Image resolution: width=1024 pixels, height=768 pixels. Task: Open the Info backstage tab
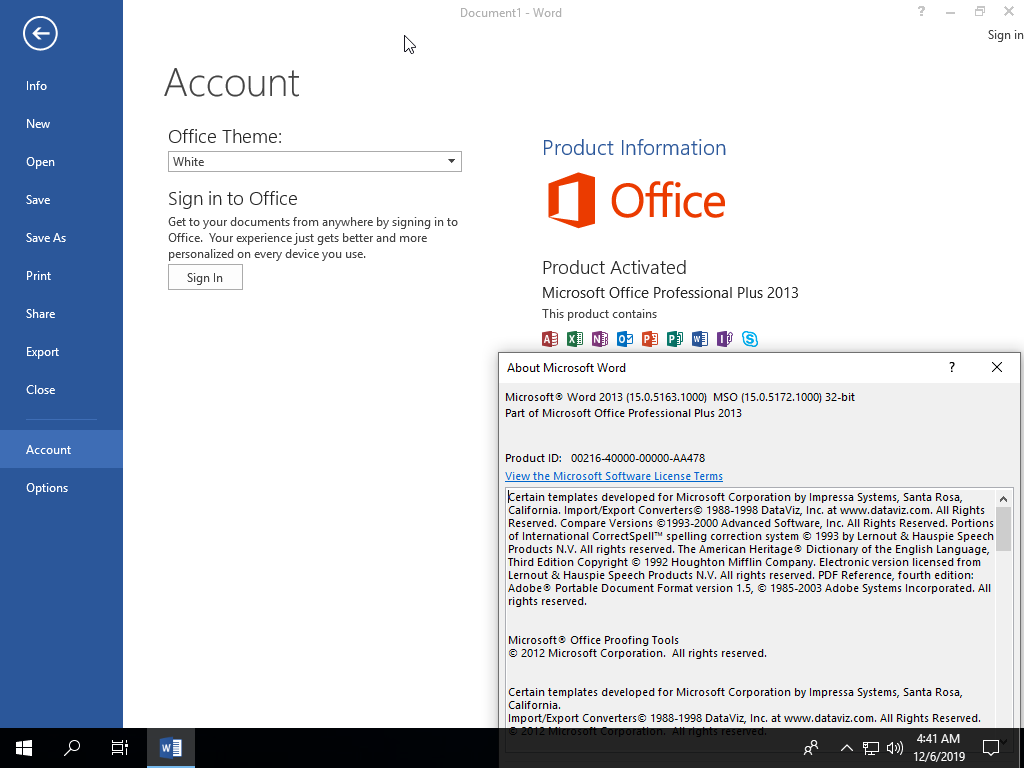(61, 86)
